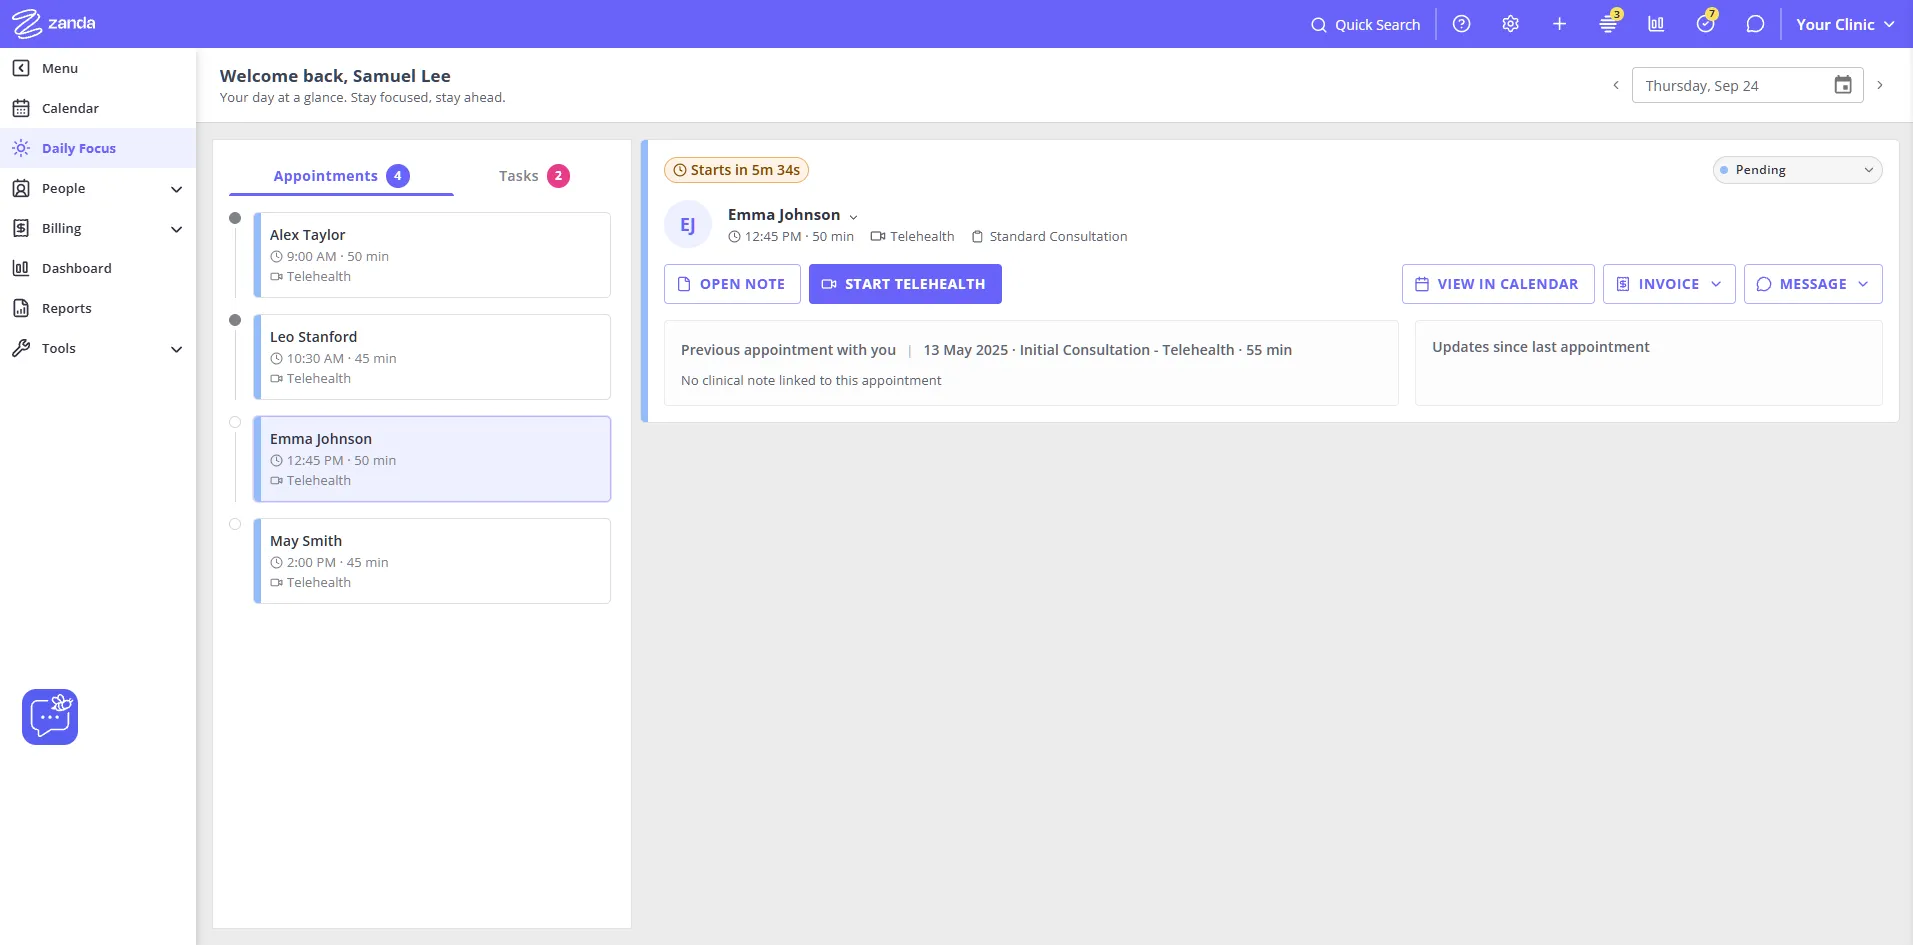
Task: Open the Pending status dropdown
Action: 1797,170
